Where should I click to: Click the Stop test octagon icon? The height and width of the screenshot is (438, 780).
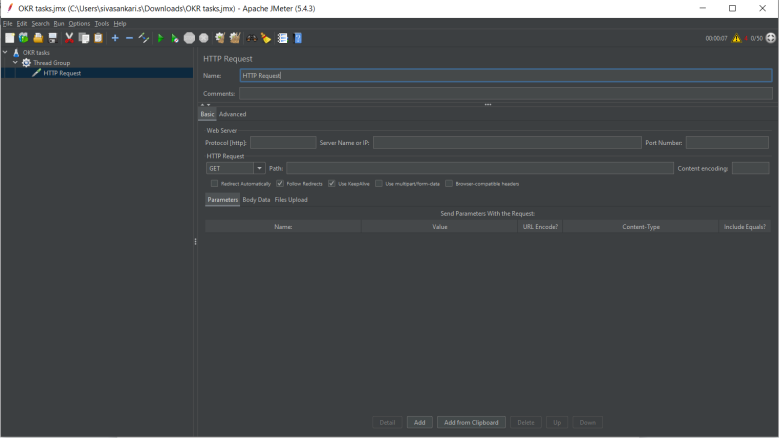point(189,38)
